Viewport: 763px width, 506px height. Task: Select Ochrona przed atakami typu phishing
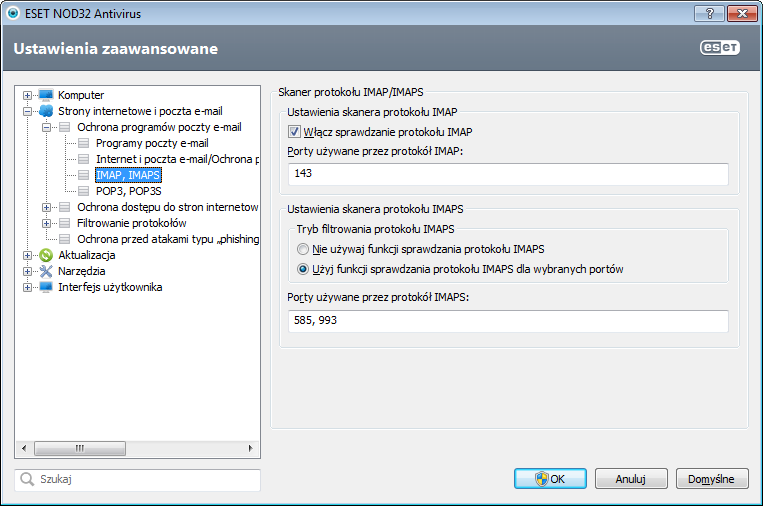168,239
